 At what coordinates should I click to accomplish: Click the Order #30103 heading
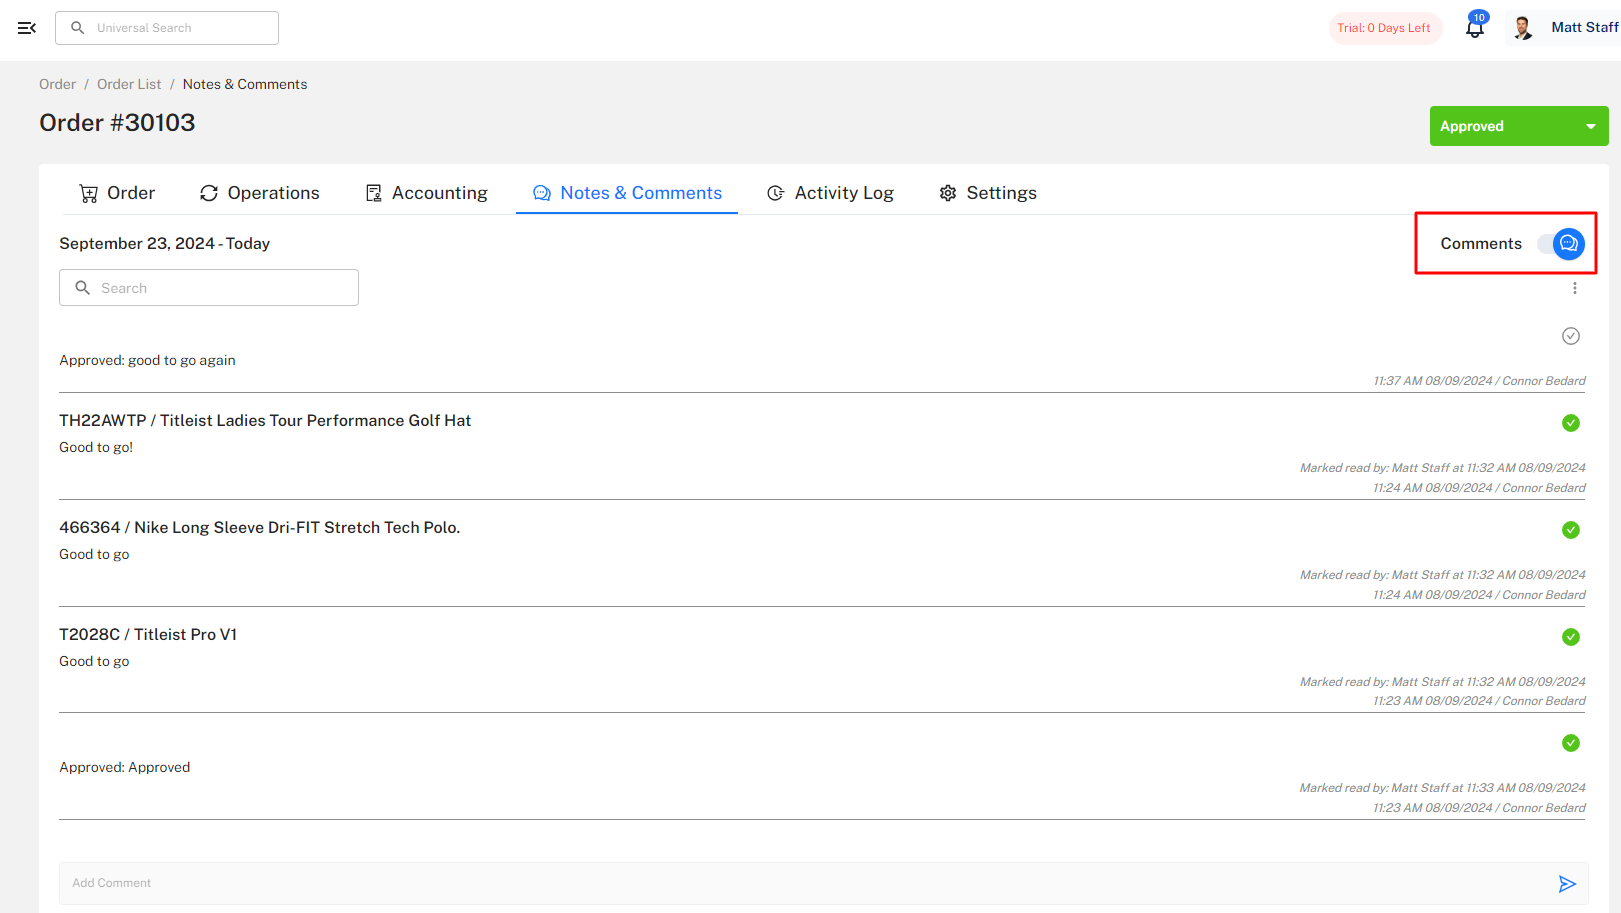(x=117, y=123)
